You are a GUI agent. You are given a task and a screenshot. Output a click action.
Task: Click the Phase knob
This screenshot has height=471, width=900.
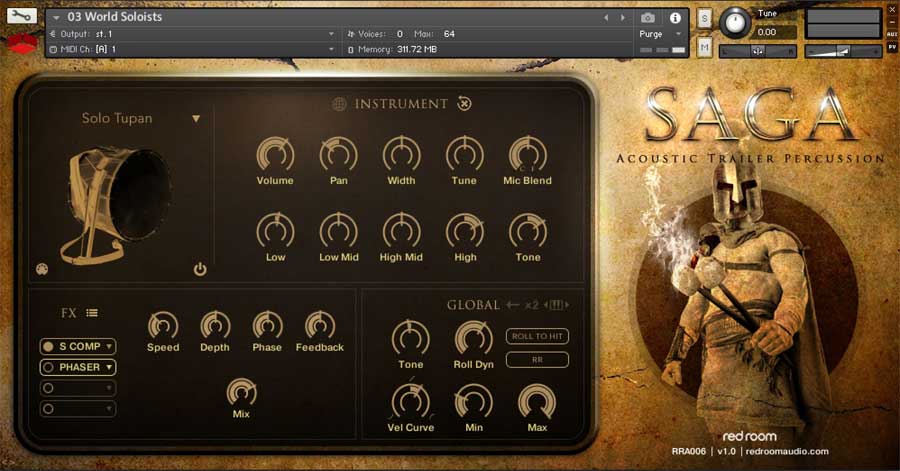(267, 326)
